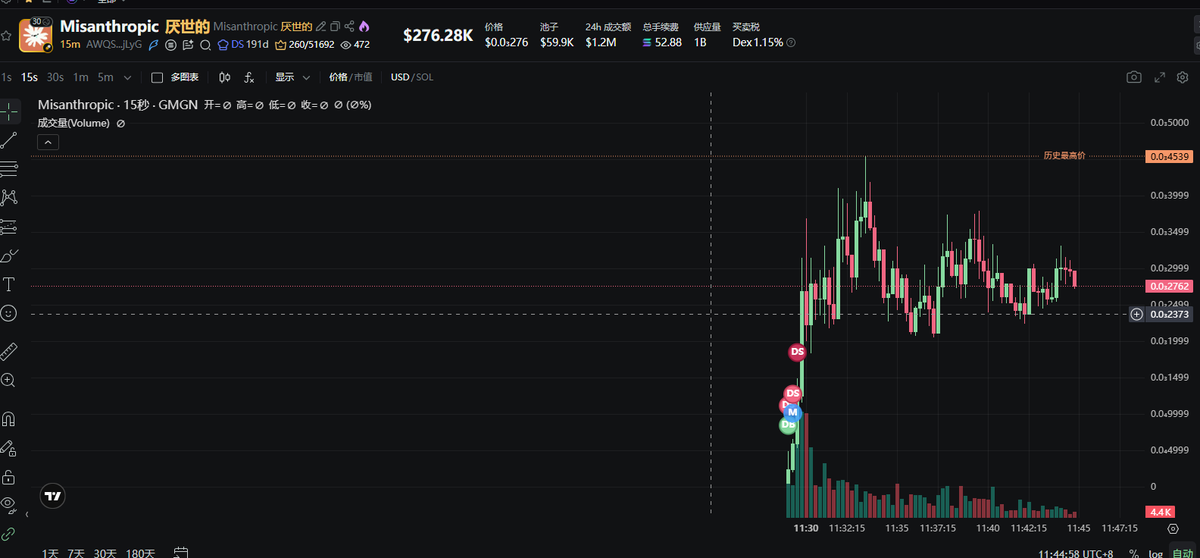Viewport: 1200px width, 558px height.
Task: Share the token via share icon
Action: pyautogui.click(x=349, y=26)
